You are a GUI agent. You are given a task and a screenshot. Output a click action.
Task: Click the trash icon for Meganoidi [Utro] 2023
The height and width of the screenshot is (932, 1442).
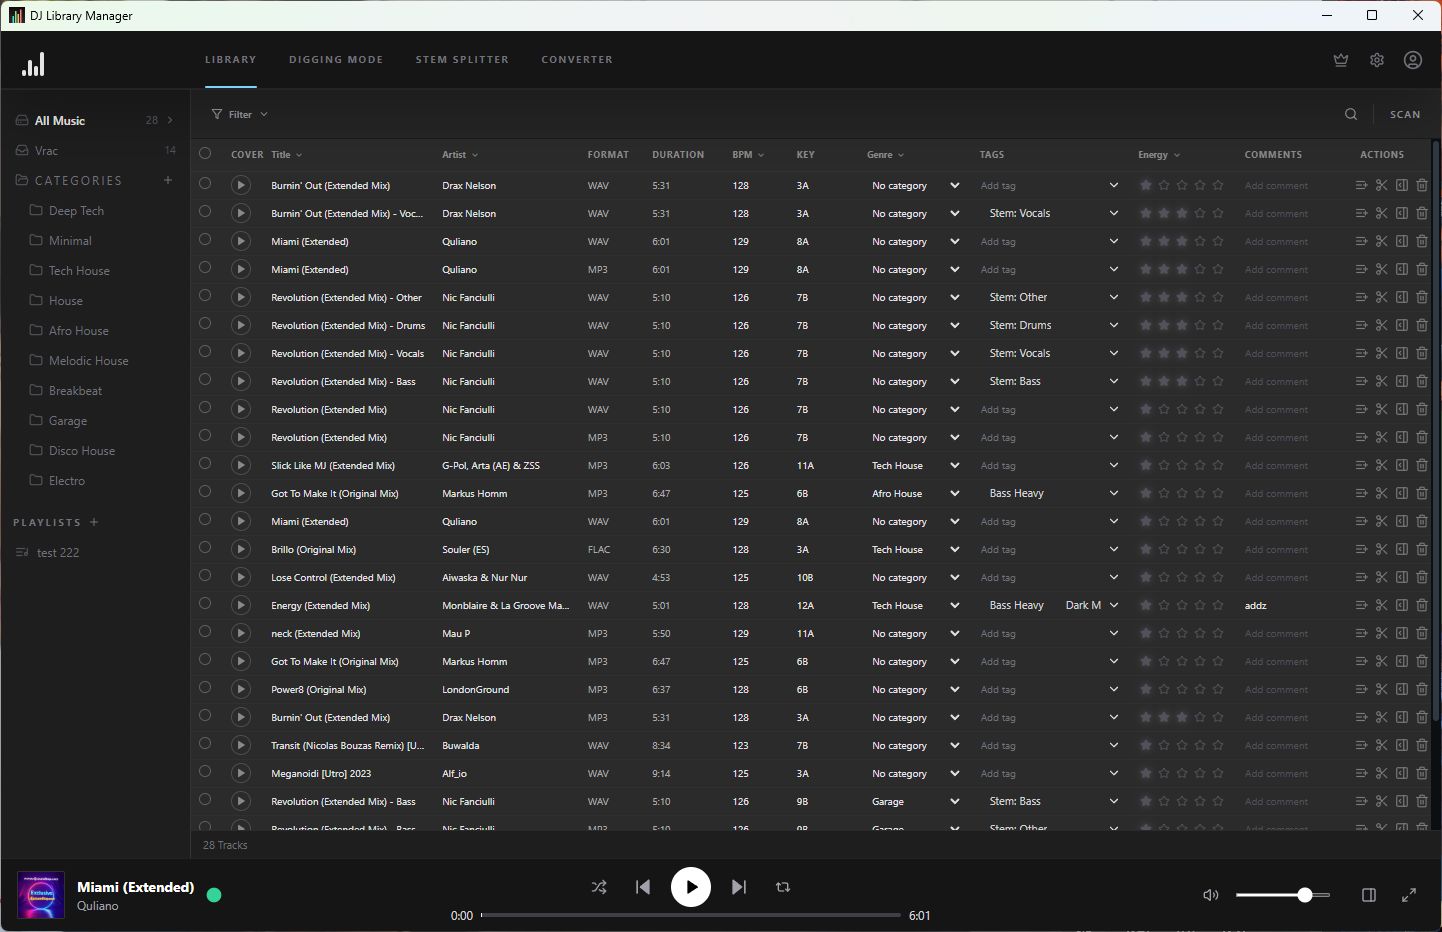[x=1422, y=773]
